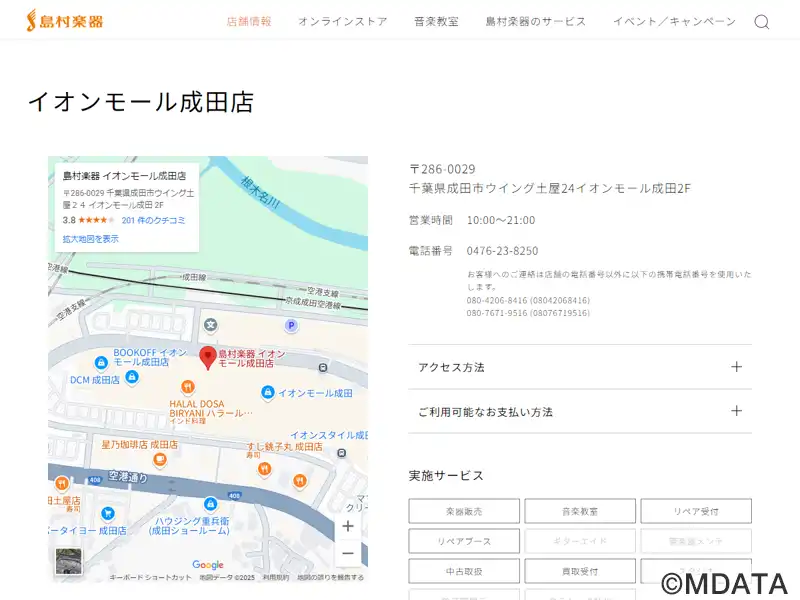Click the parking P marker on map
The height and width of the screenshot is (600, 800).
291,326
